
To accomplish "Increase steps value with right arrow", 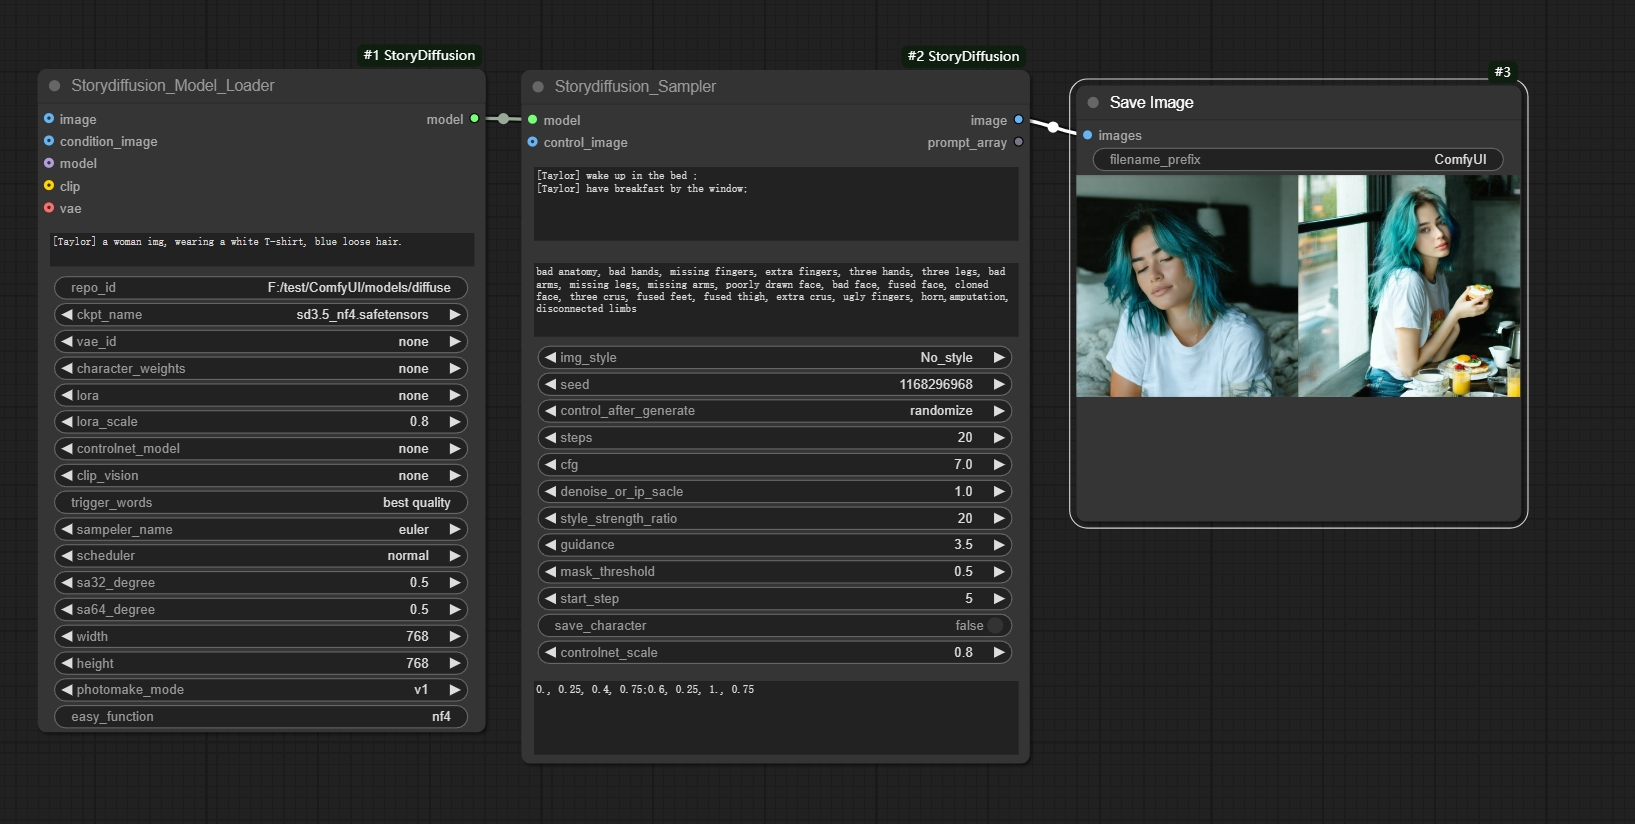I will pyautogui.click(x=998, y=437).
